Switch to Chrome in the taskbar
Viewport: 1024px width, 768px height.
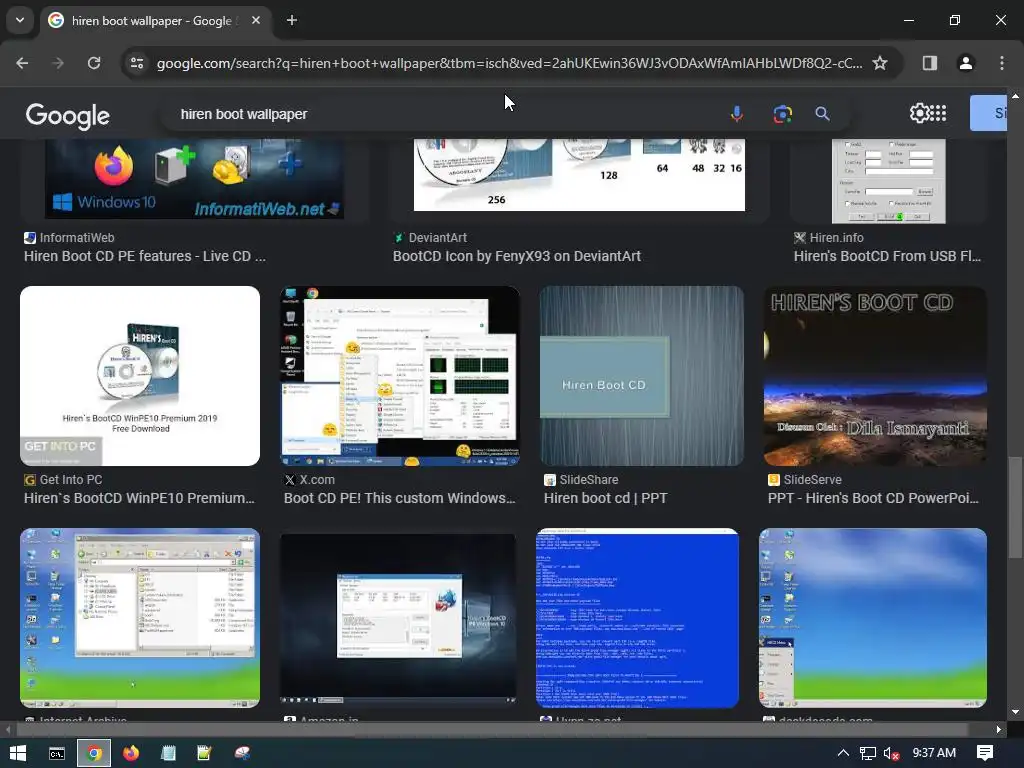coord(94,753)
